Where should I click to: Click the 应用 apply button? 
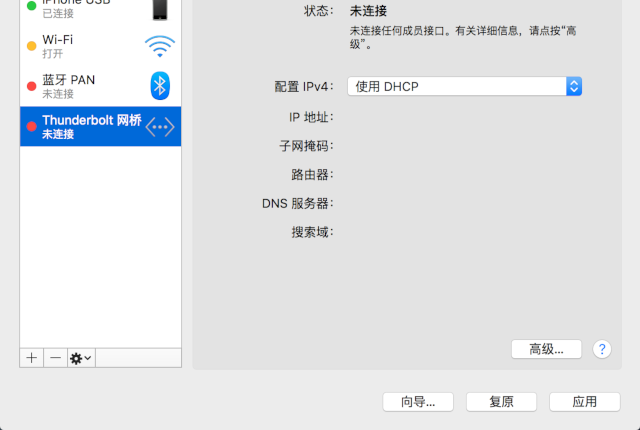click(584, 402)
